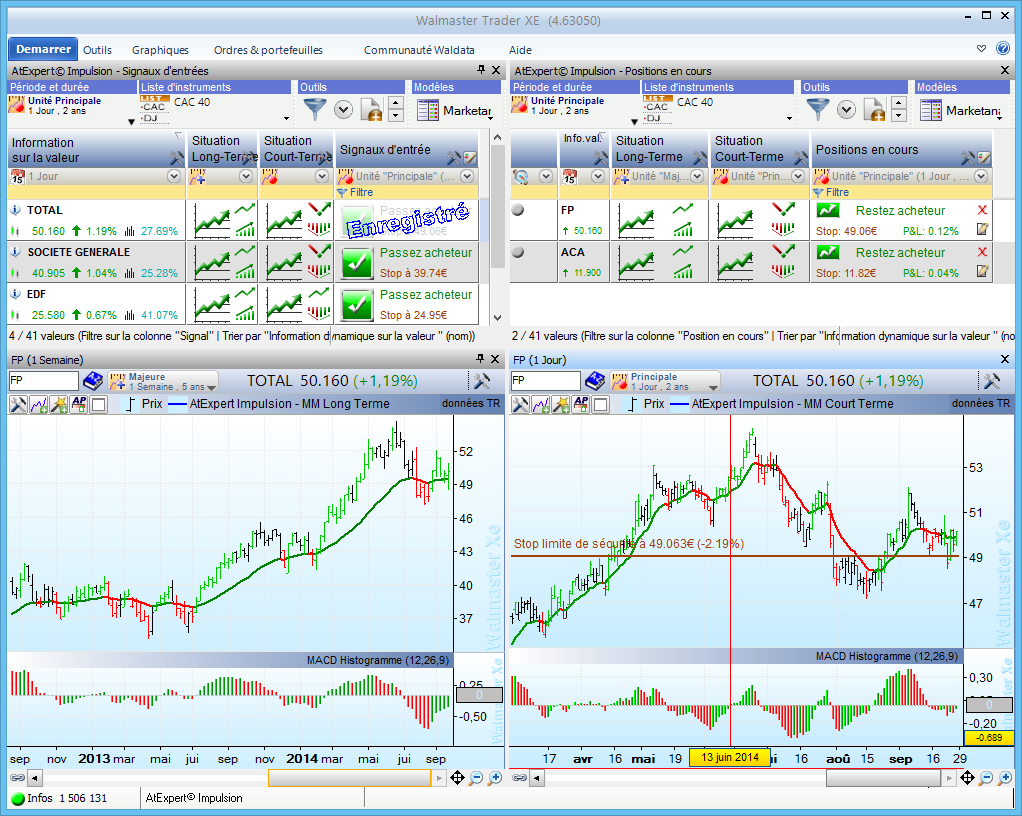This screenshot has width=1022, height=816.
Task: Open Ordres & portefeuilles menu
Action: (268, 50)
